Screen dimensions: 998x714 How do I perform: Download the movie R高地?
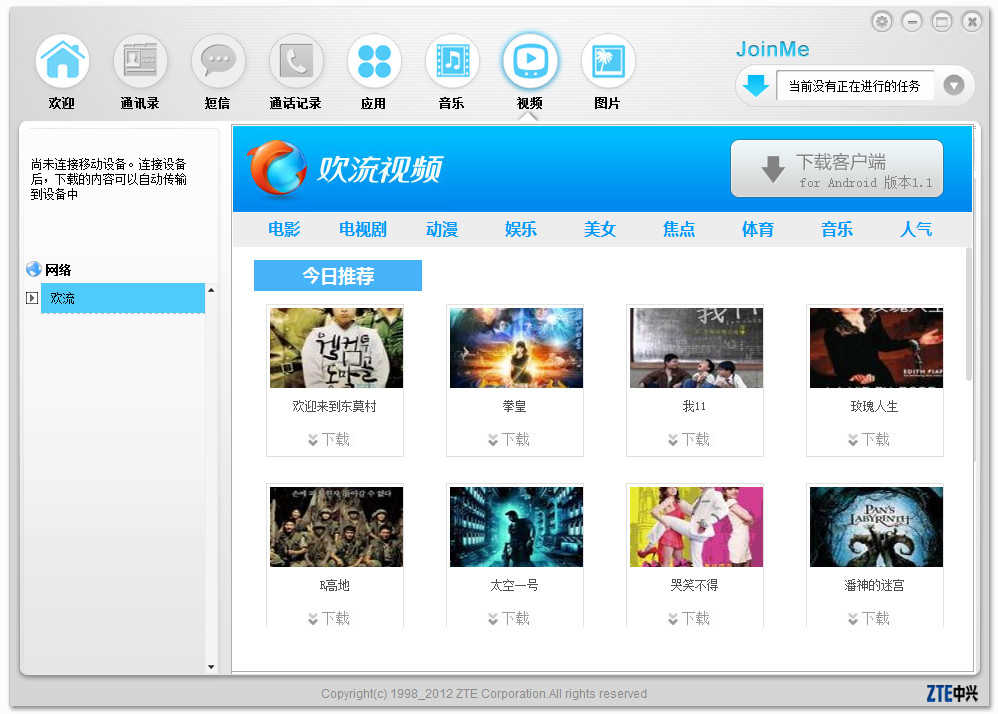(329, 618)
